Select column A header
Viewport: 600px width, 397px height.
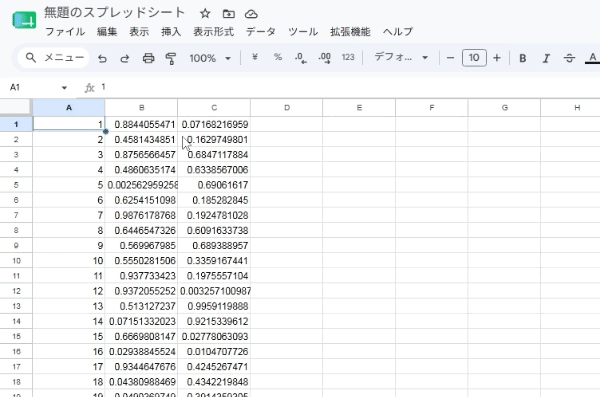(68, 108)
